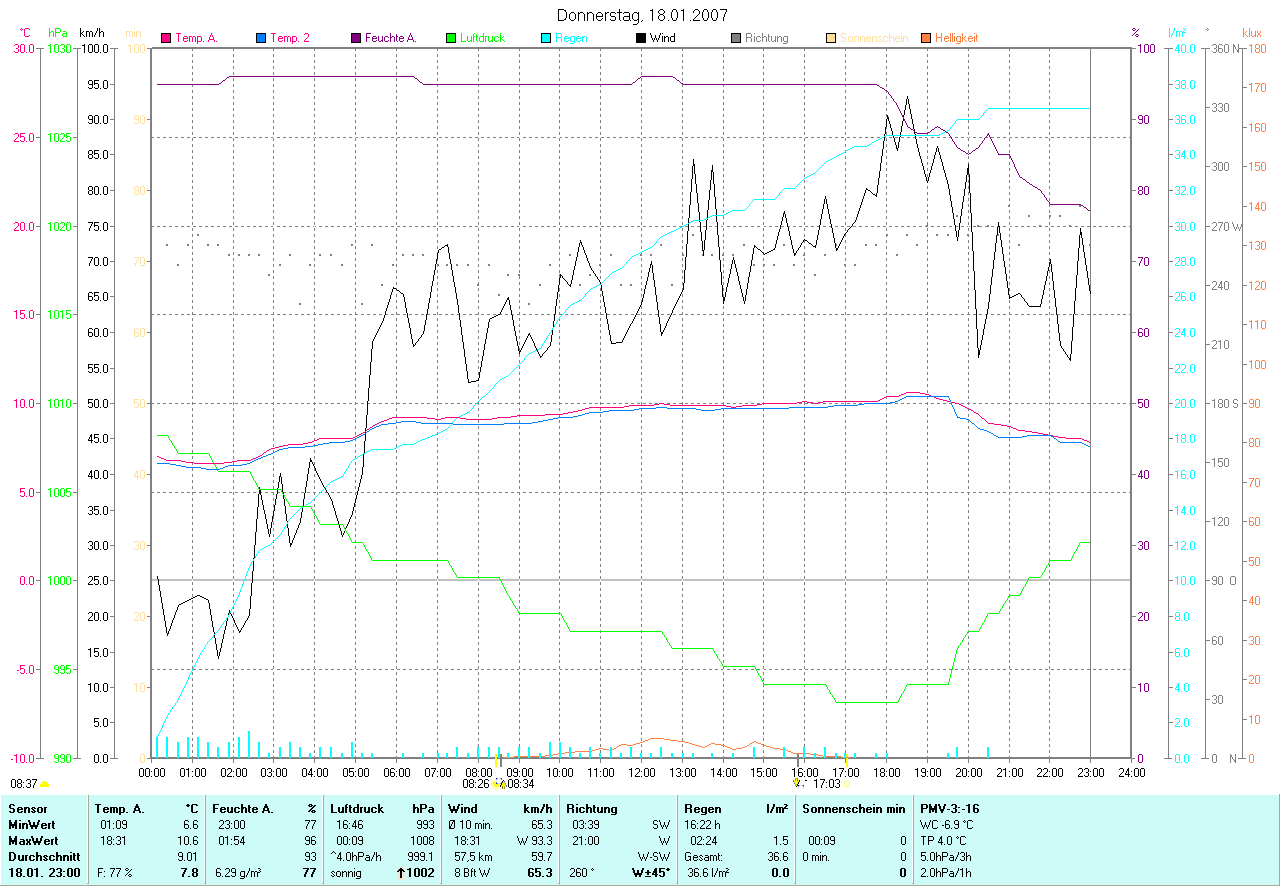Screen dimensions: 1280x886
Task: Click the 16:22 h rain duration value
Action: (x=704, y=824)
